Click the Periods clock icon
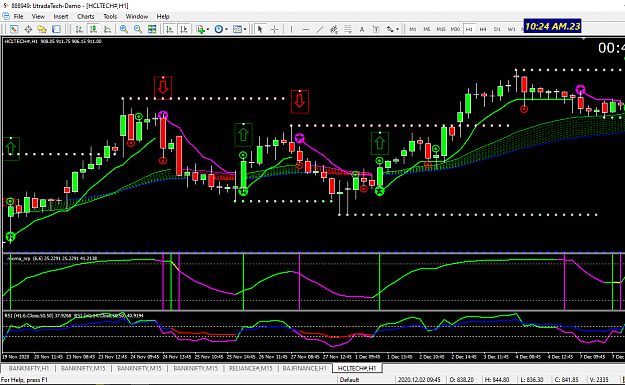The image size is (625, 385). pos(218,29)
